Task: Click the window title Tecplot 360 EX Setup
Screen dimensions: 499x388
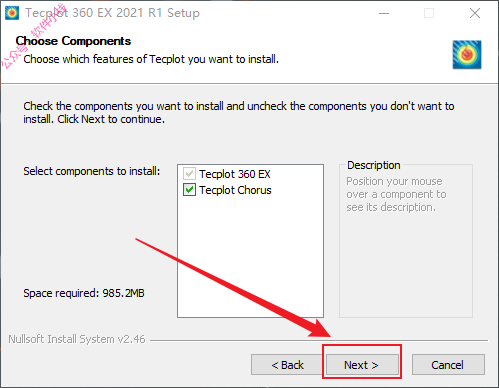Action: (112, 13)
